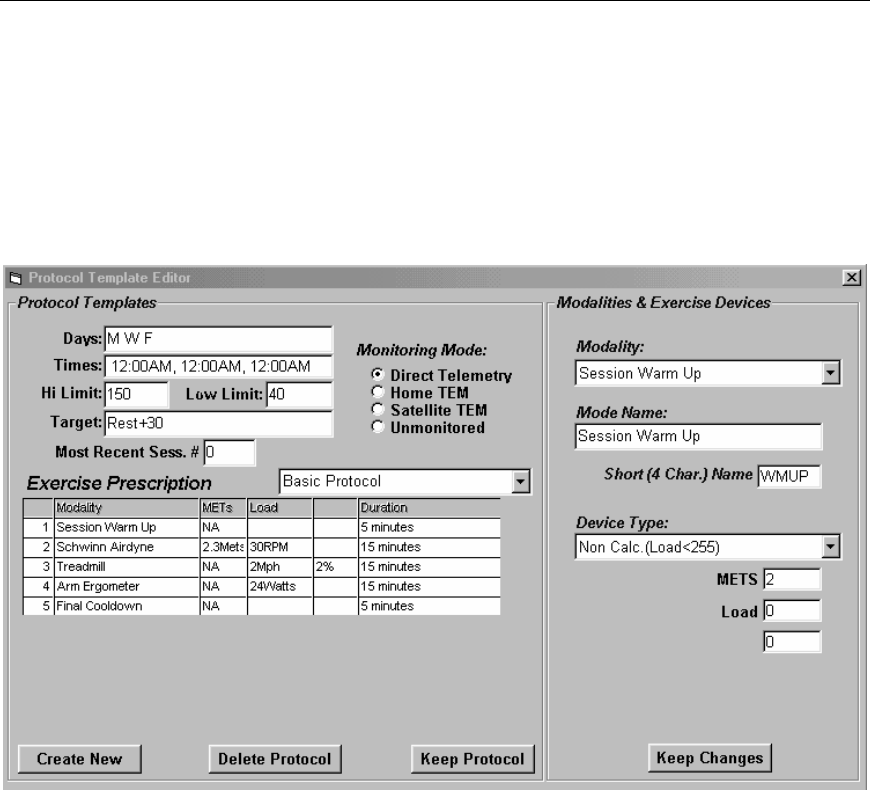Click the Low Limit field showing 40
This screenshot has width=870, height=790.
click(x=300, y=394)
